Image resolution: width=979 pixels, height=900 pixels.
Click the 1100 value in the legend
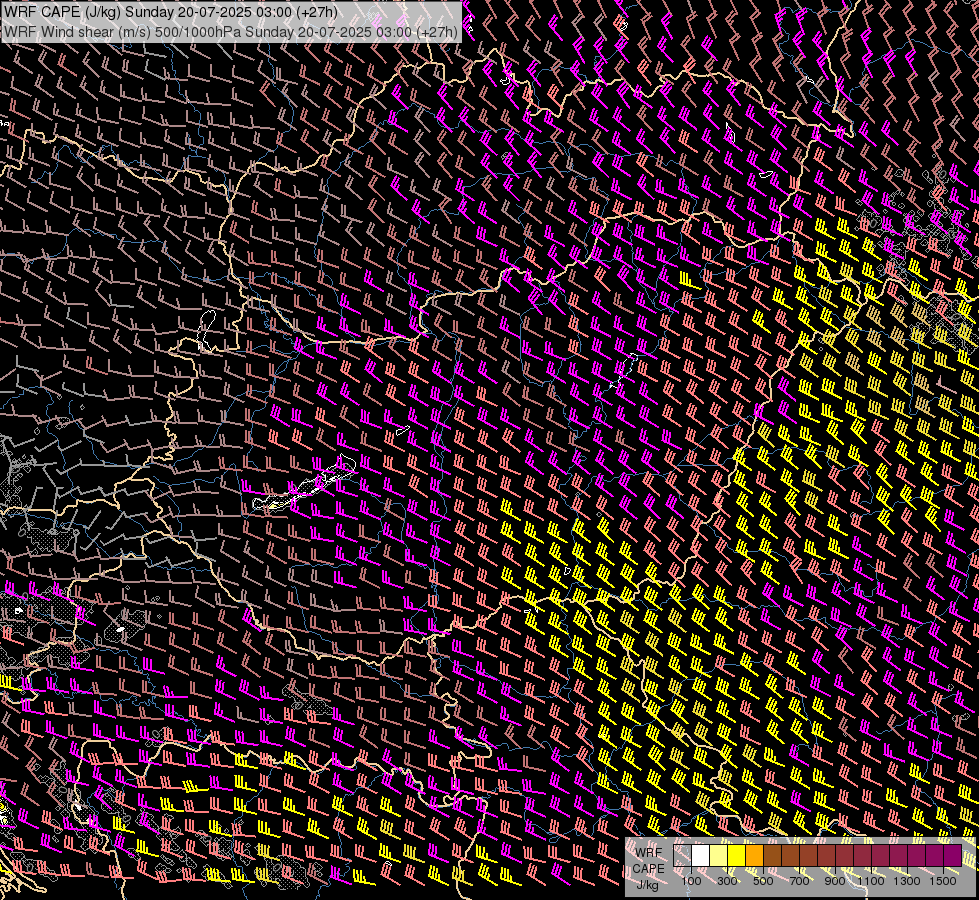[x=870, y=881]
